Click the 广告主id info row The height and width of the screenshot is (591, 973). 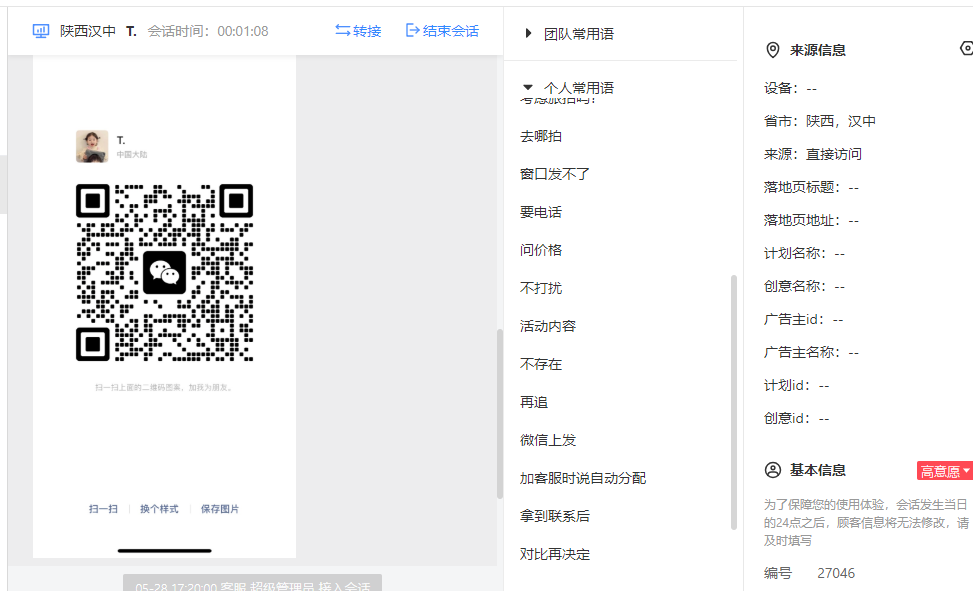(804, 319)
